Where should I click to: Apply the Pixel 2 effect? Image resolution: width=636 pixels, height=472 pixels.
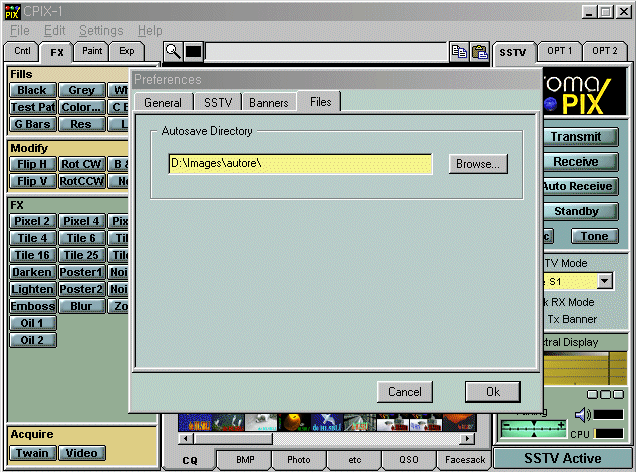click(32, 221)
